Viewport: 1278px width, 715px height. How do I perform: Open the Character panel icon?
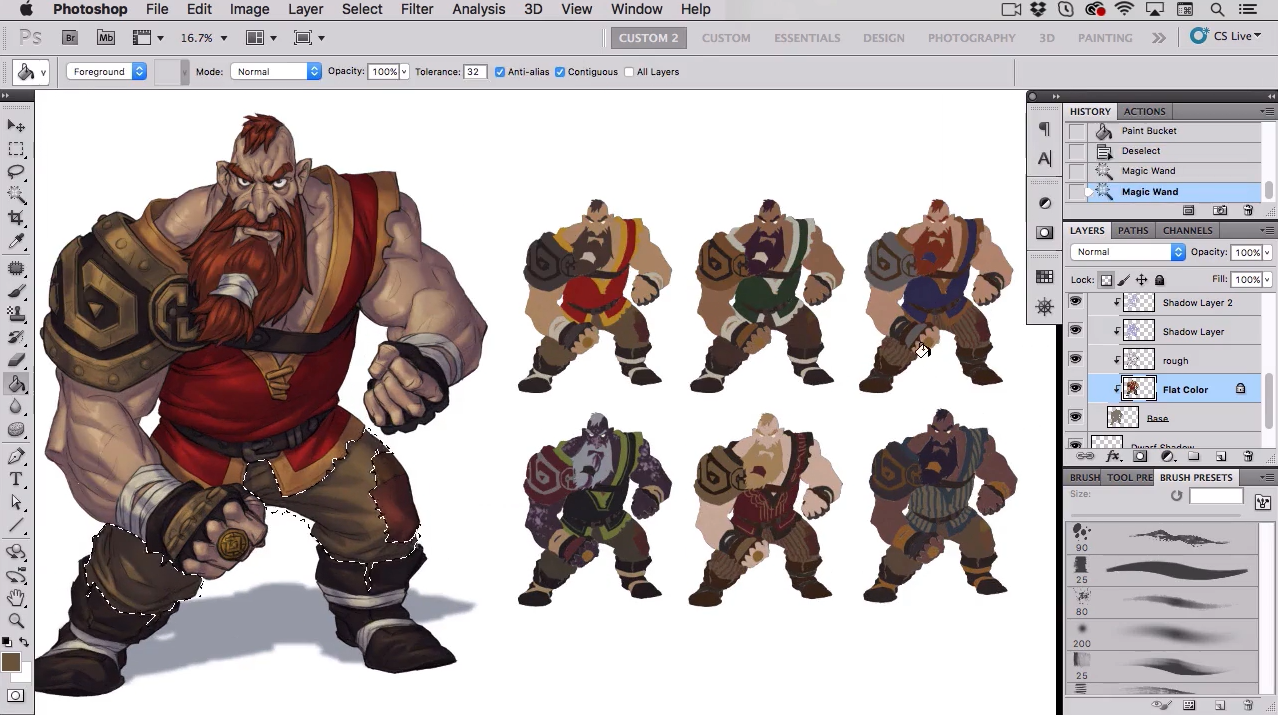pyautogui.click(x=1044, y=158)
